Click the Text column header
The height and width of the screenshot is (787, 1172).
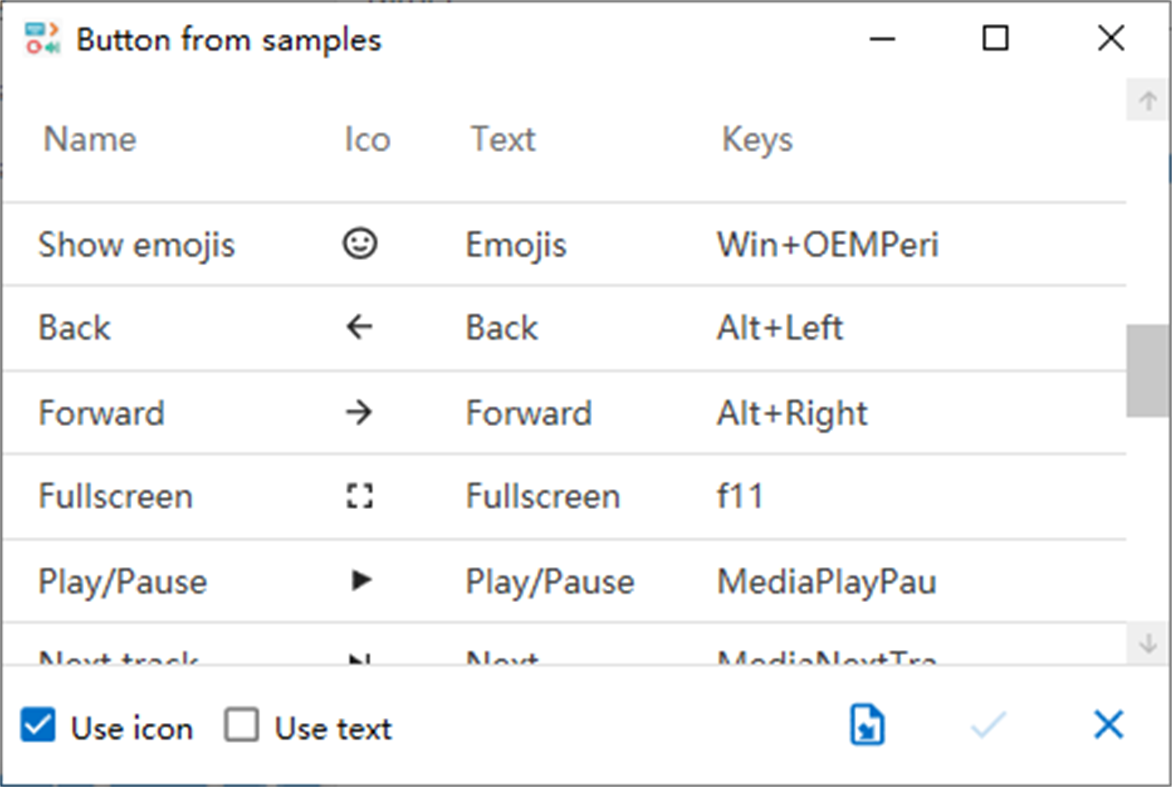pos(503,139)
